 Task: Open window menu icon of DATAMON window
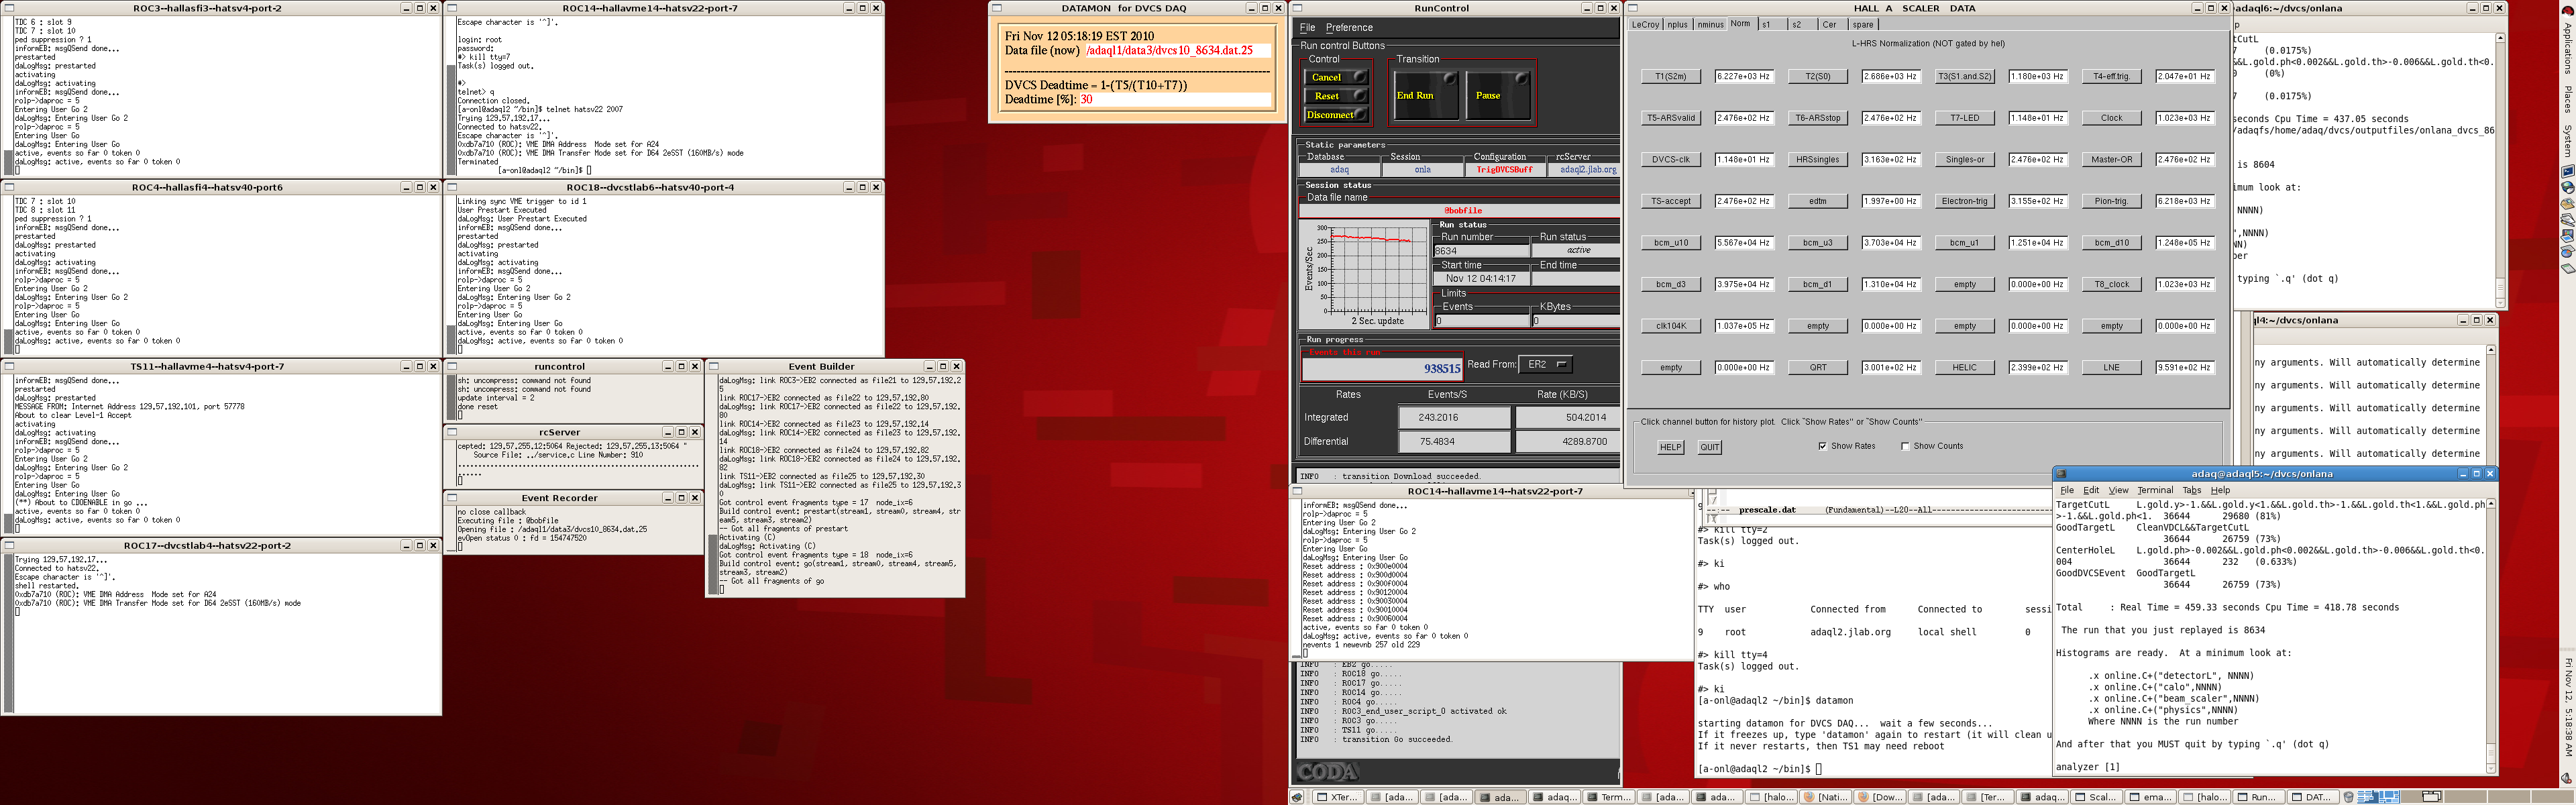click(x=997, y=8)
